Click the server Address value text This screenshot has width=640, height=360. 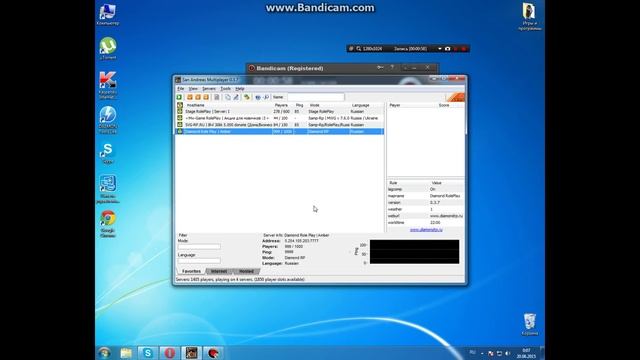[x=301, y=241]
